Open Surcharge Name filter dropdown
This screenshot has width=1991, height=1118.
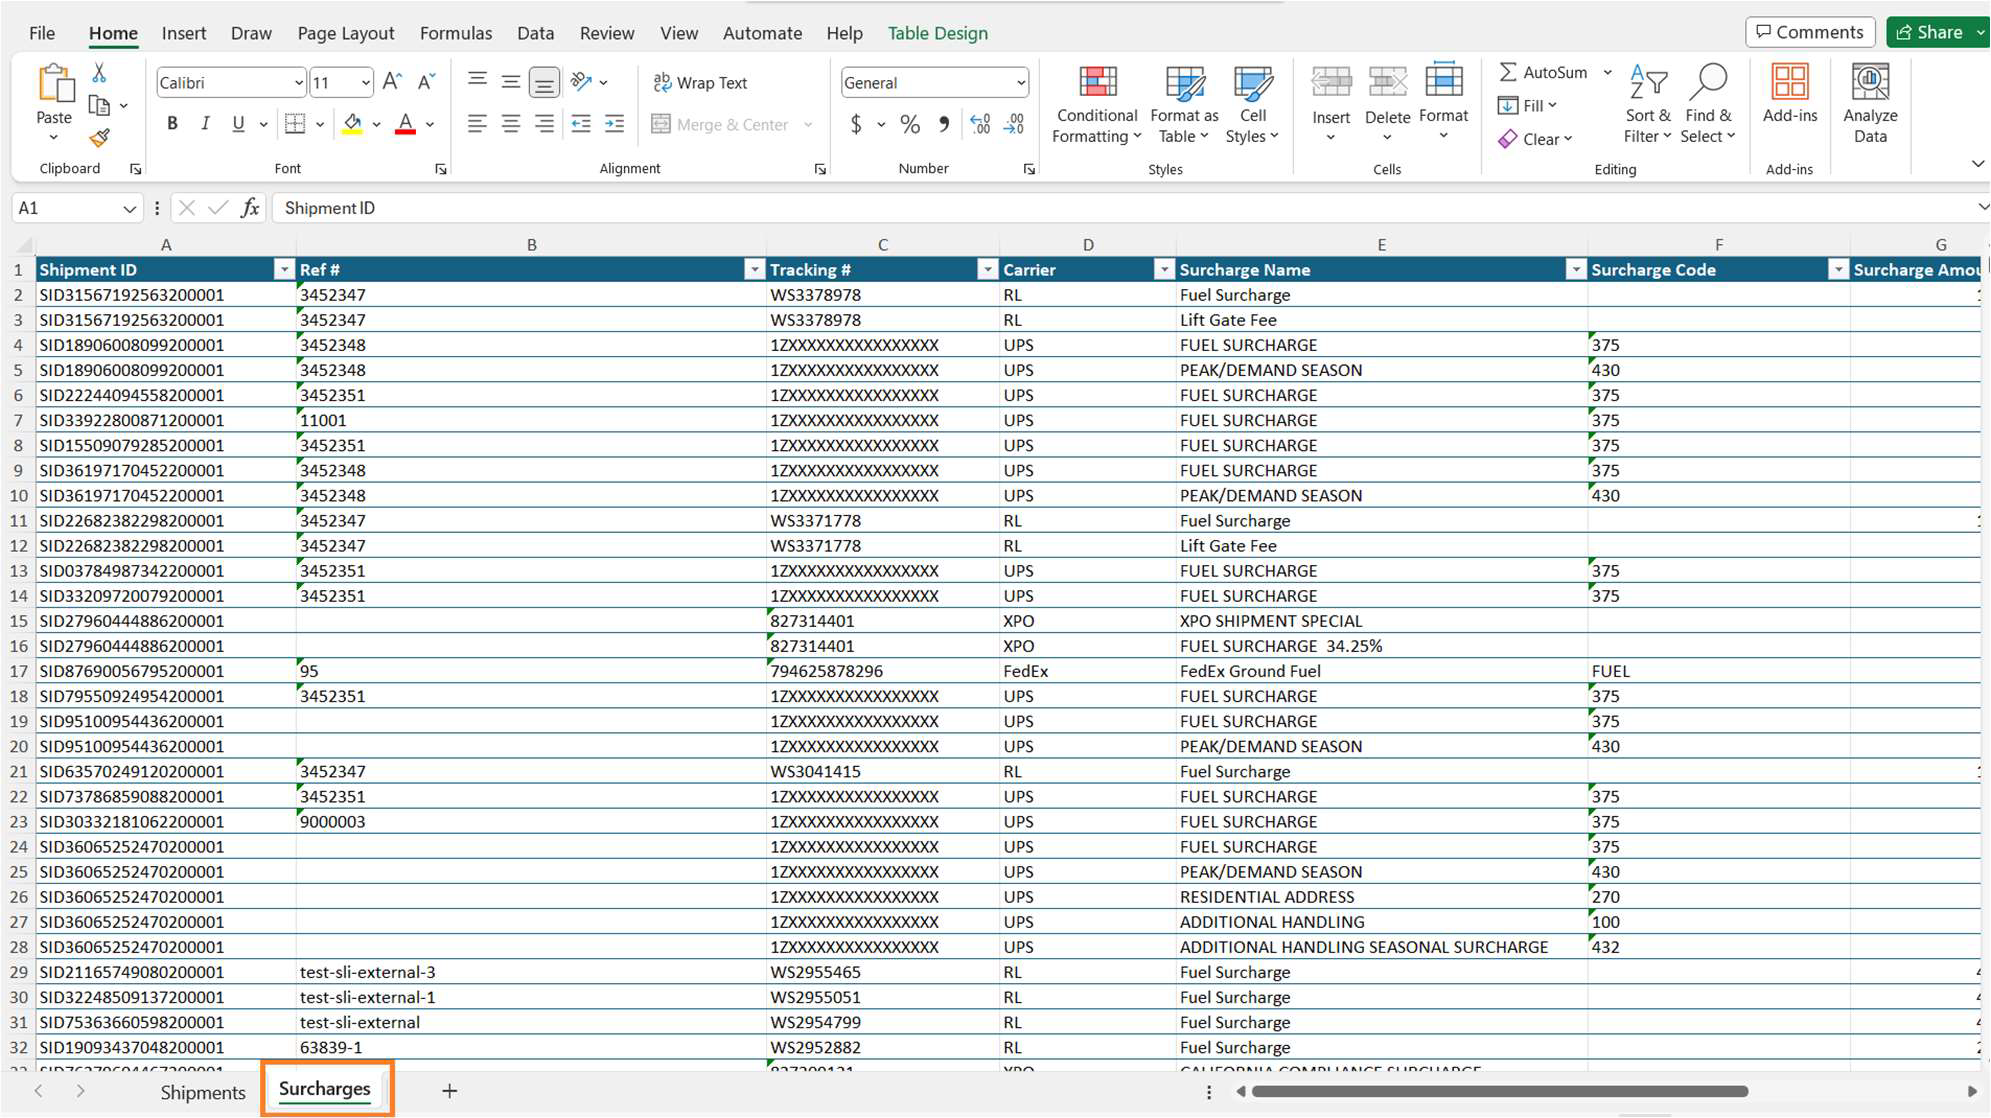[x=1575, y=270]
